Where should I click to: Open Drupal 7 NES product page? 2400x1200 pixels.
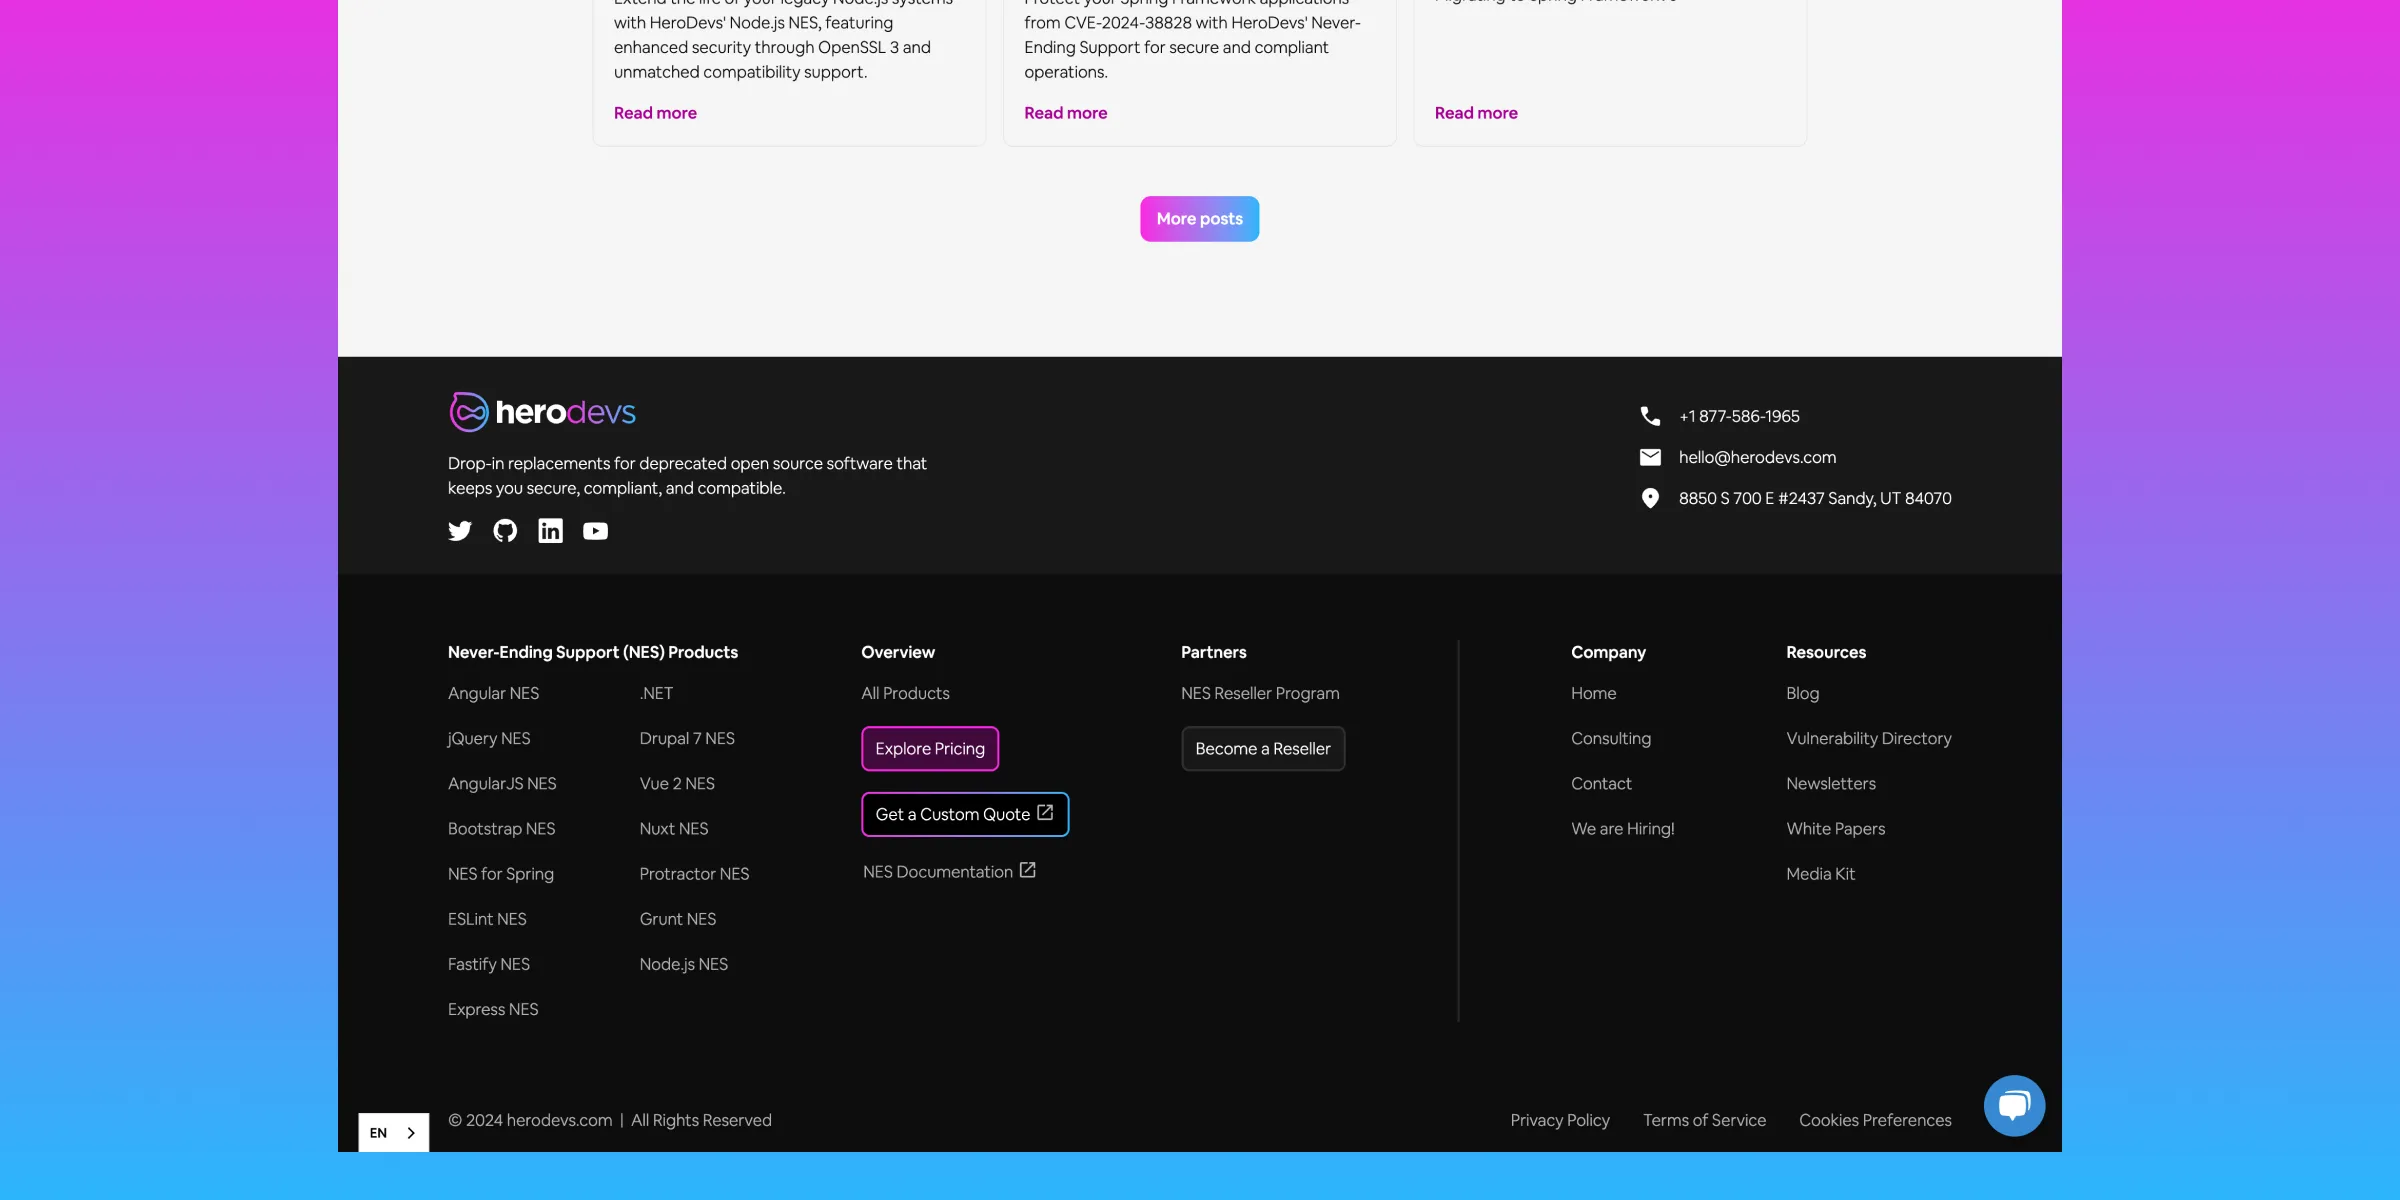[x=687, y=738]
